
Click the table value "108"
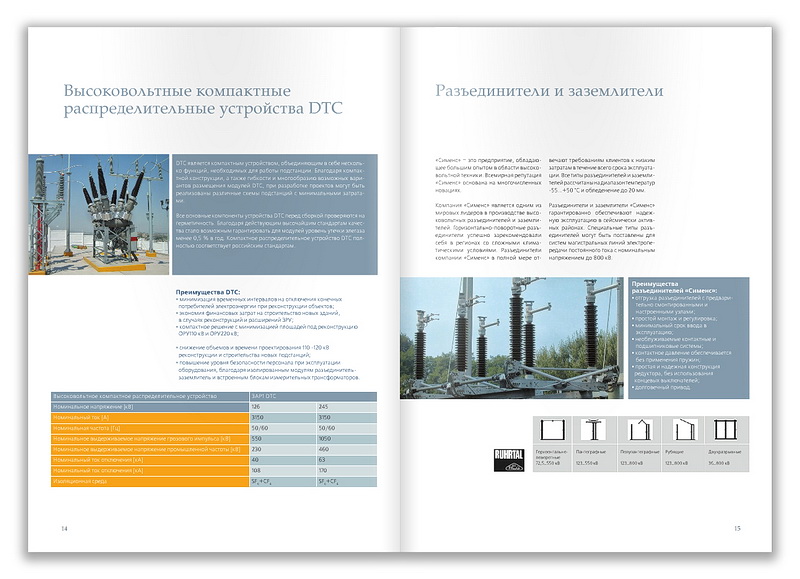tap(256, 470)
